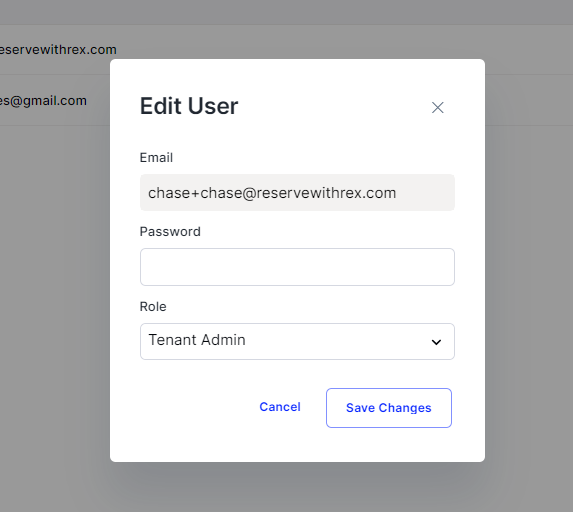Click the blank footer area left of Cancel
The width and height of the screenshot is (573, 512).
pos(194,407)
